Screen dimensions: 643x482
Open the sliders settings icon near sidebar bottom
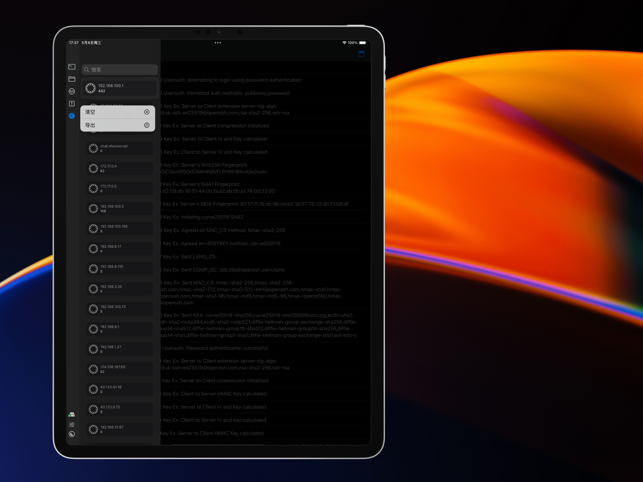[72, 425]
